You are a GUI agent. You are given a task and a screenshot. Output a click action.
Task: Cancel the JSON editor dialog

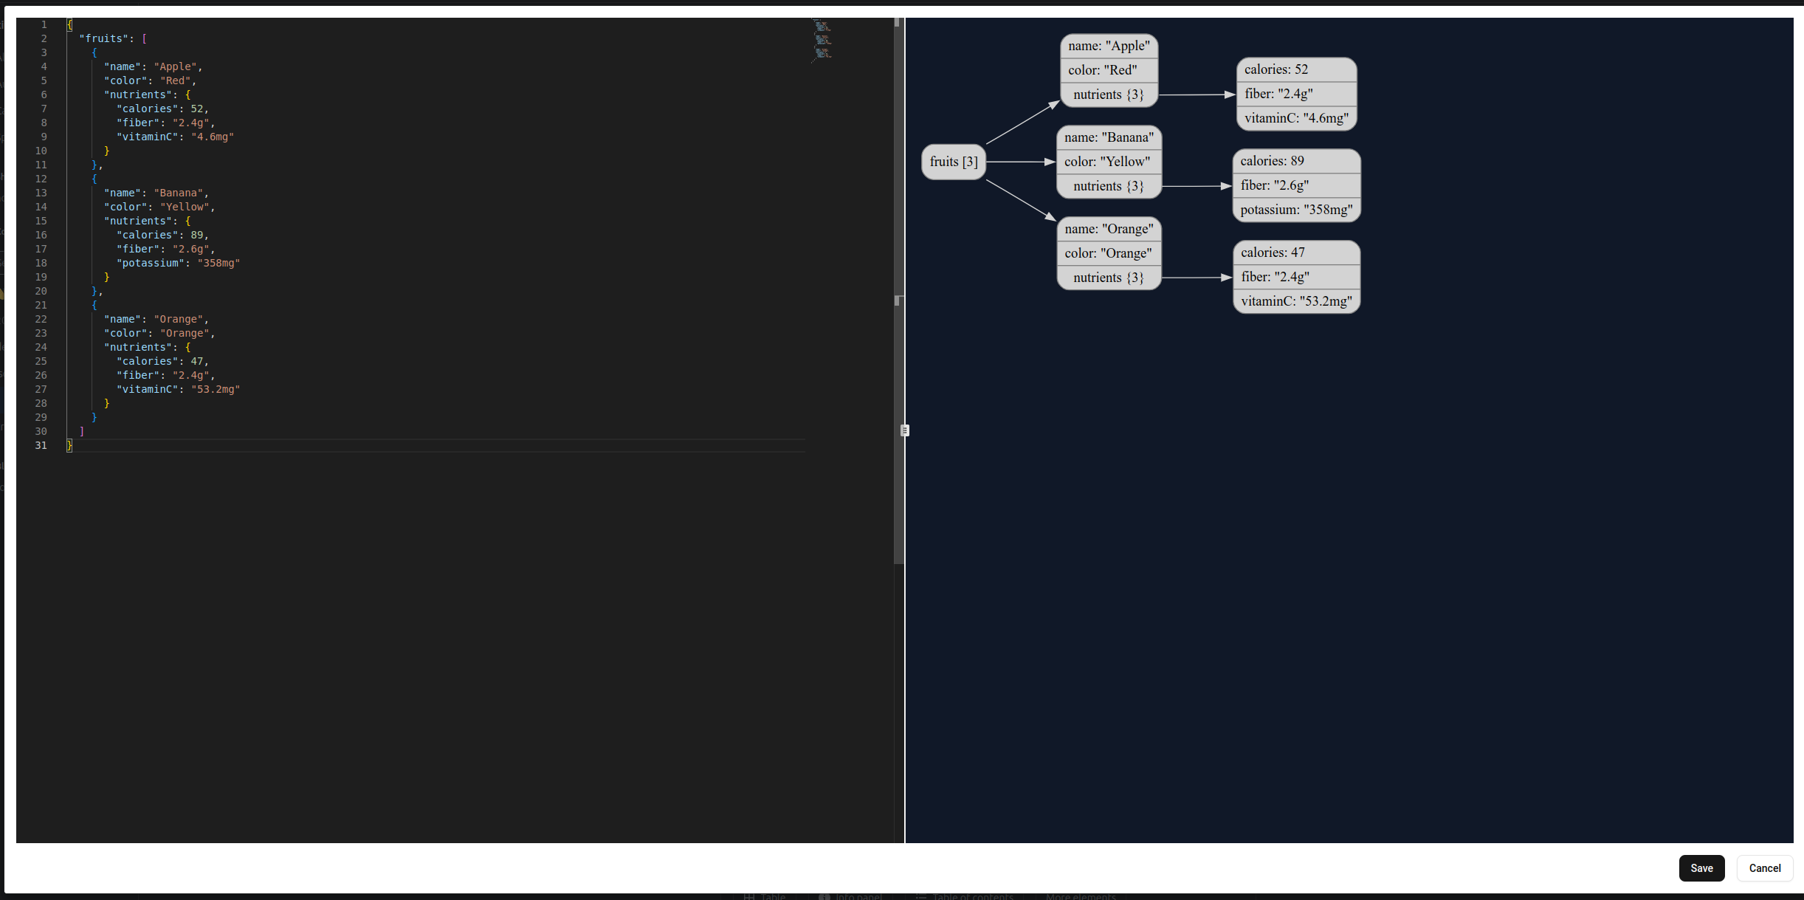1764,868
